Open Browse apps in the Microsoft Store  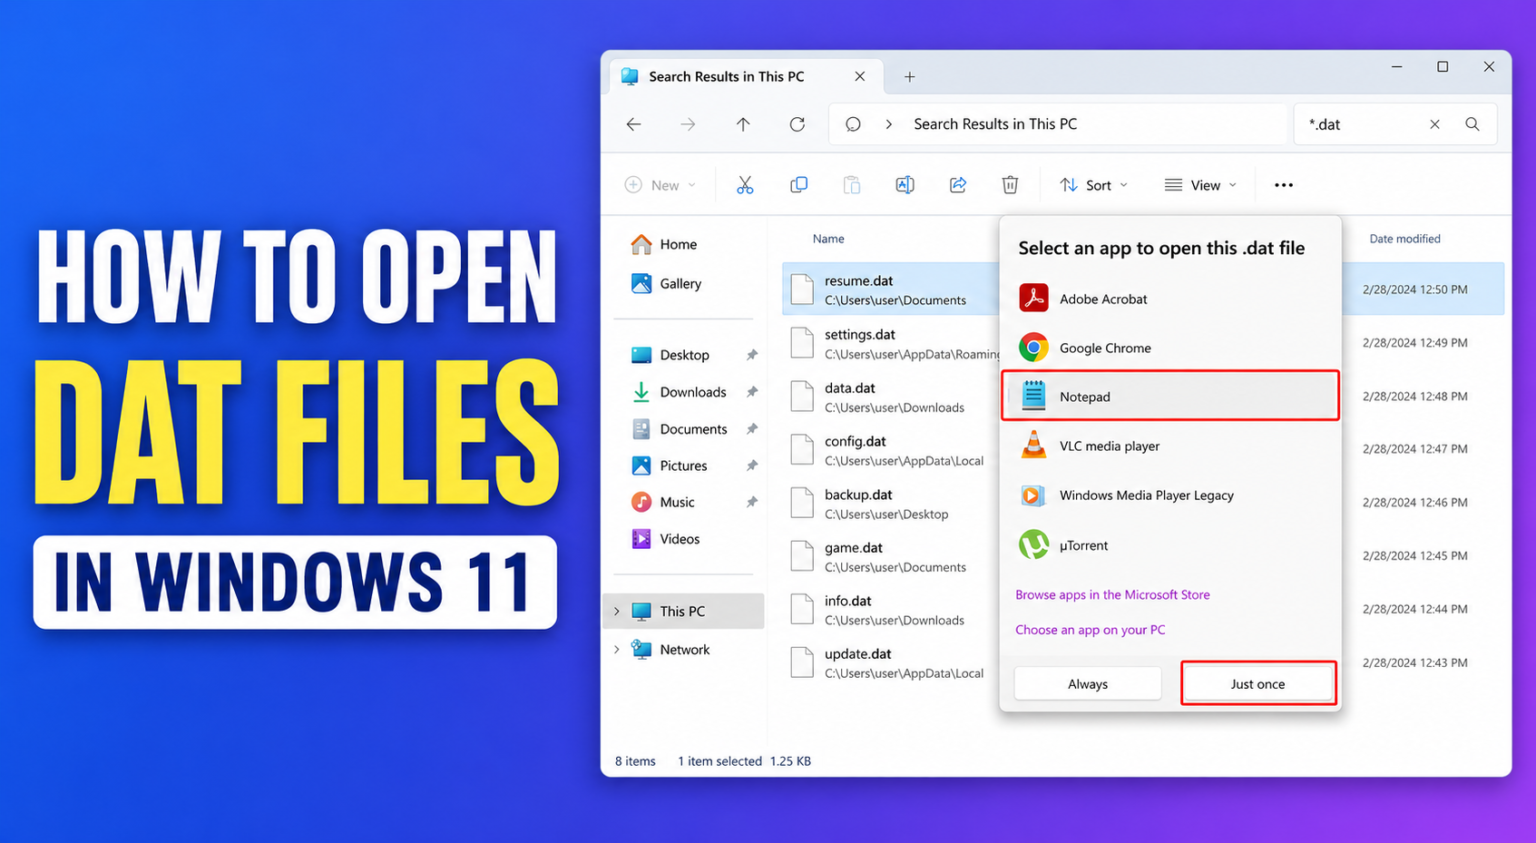click(1113, 594)
